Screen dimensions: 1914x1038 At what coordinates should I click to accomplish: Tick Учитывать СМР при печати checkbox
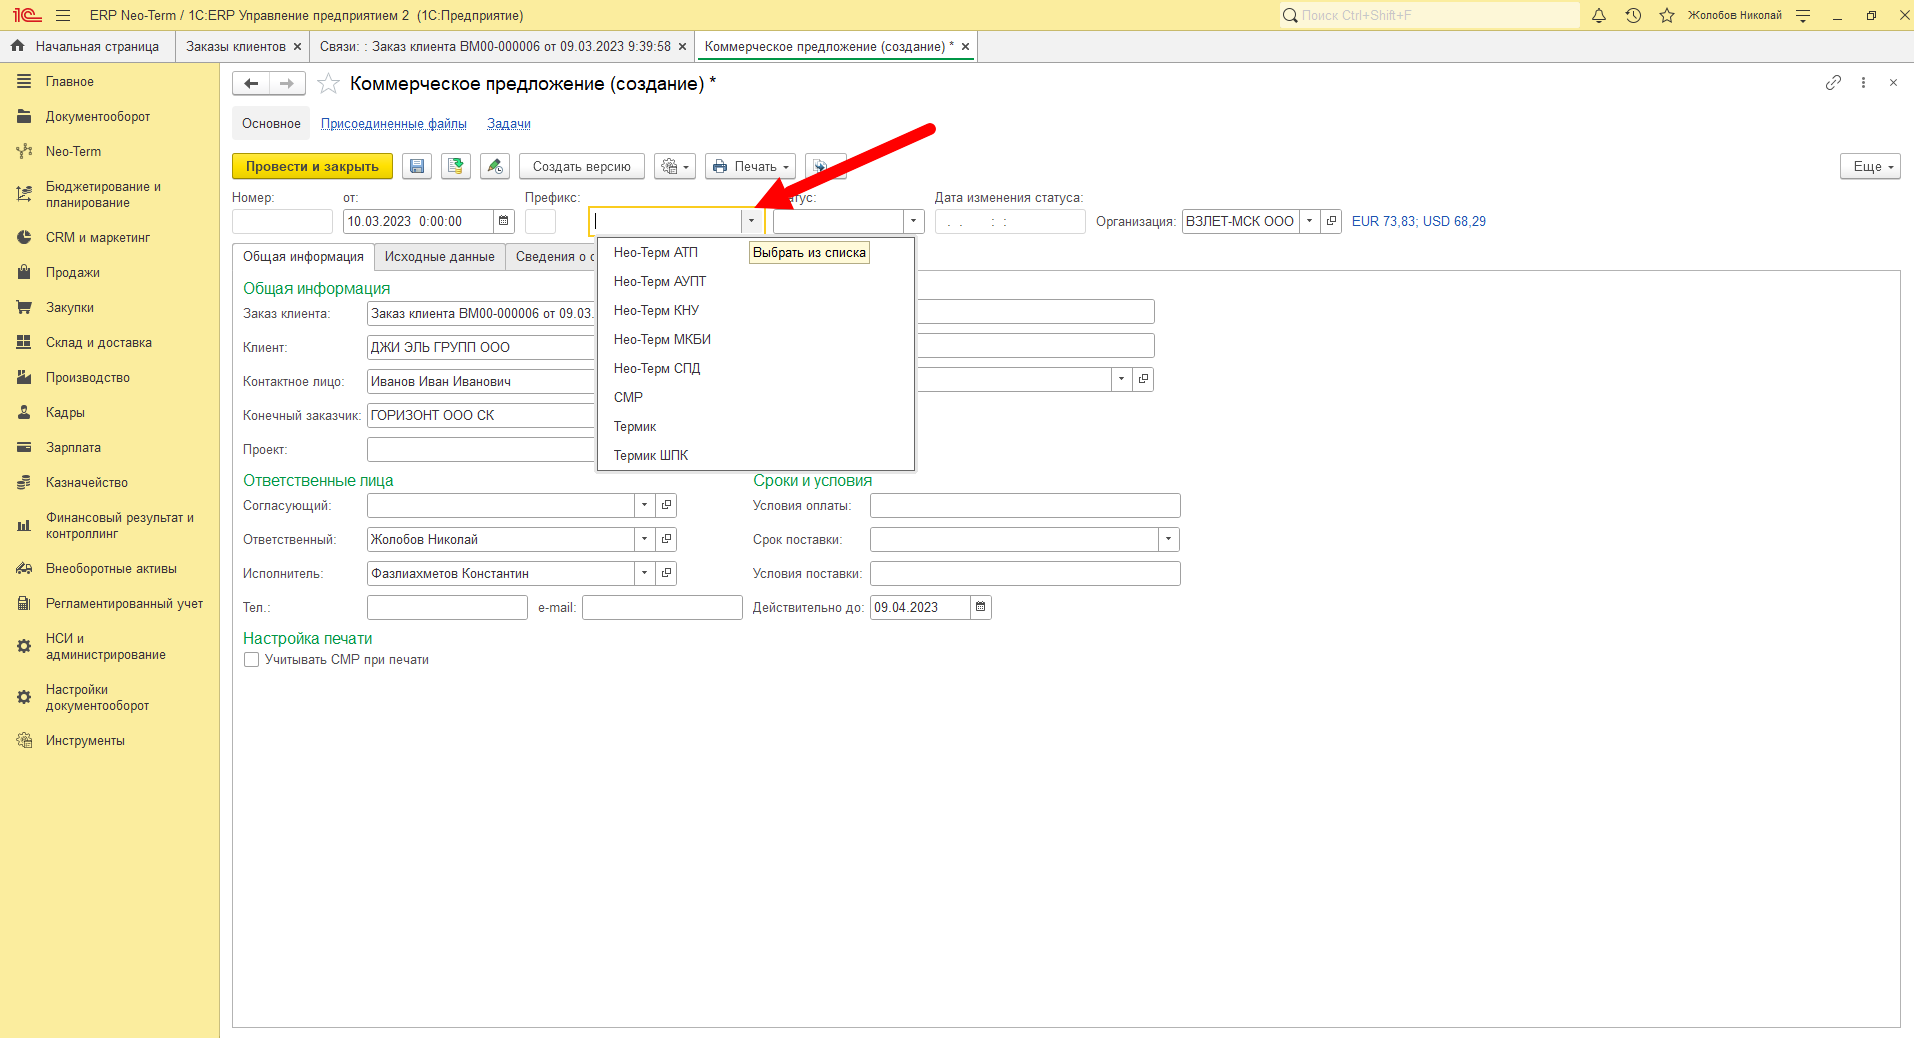pyautogui.click(x=252, y=660)
